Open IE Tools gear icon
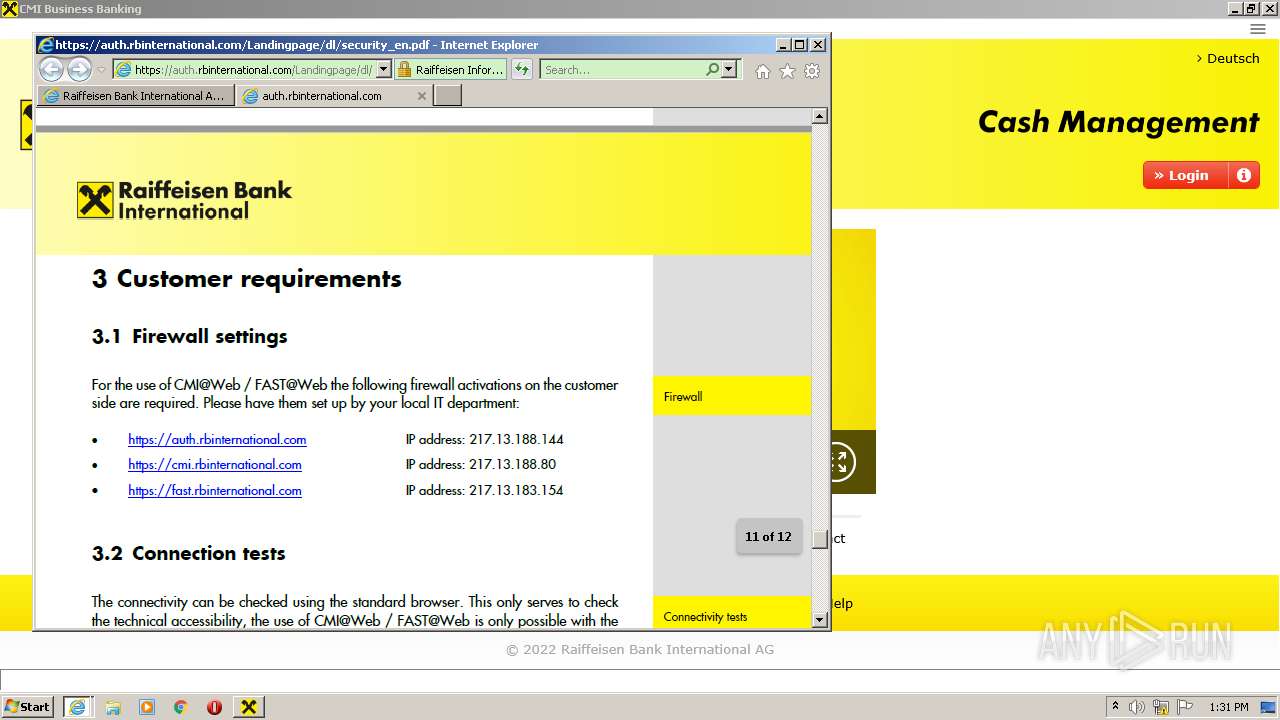The width and height of the screenshot is (1280, 720). pyautogui.click(x=812, y=71)
